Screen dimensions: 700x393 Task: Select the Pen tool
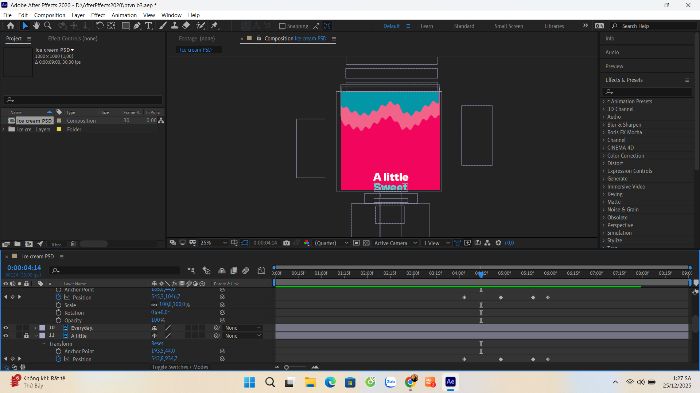point(137,26)
